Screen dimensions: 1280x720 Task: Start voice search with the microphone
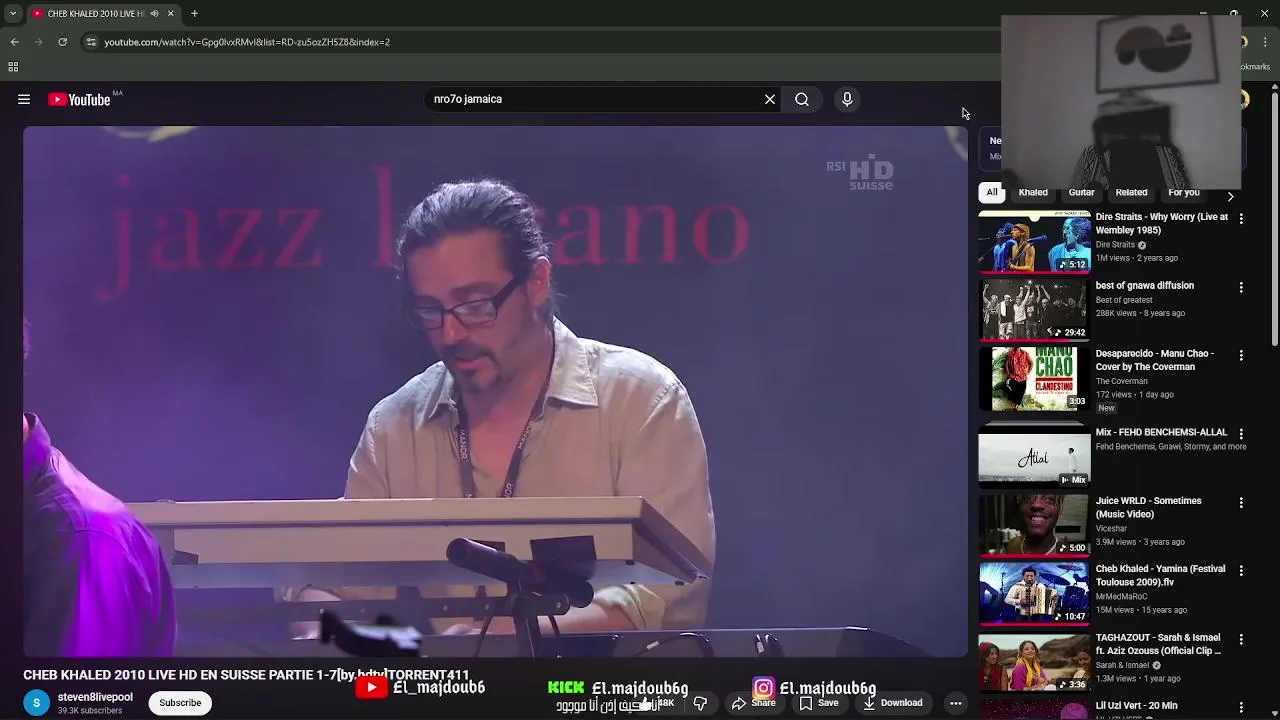point(847,99)
